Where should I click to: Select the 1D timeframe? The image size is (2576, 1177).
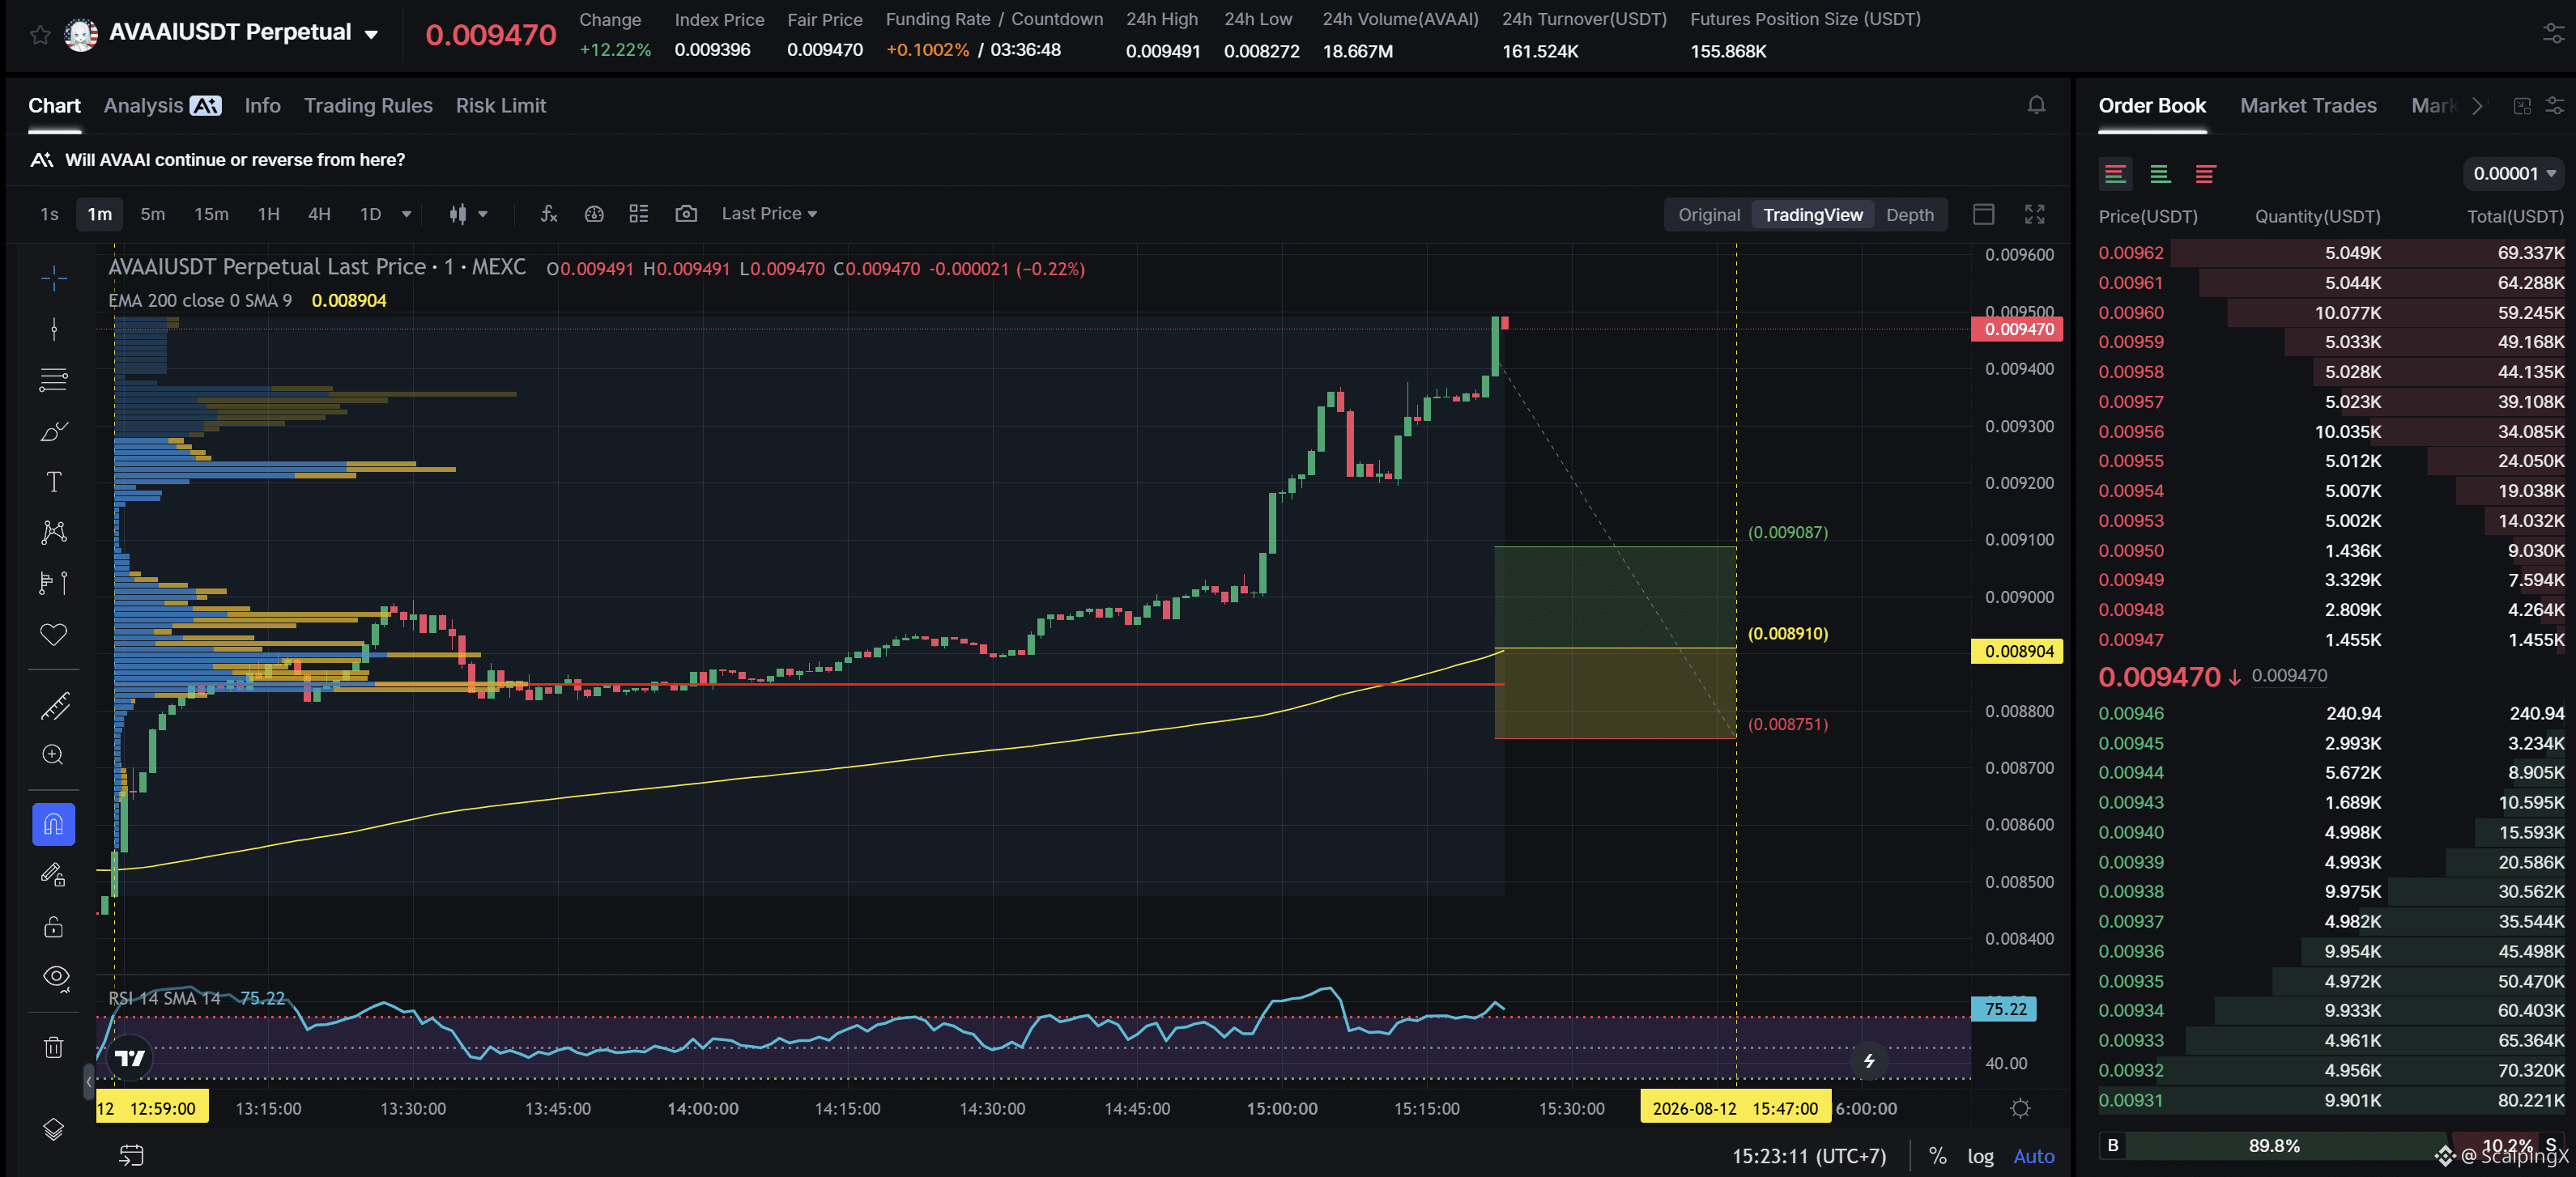tap(370, 214)
